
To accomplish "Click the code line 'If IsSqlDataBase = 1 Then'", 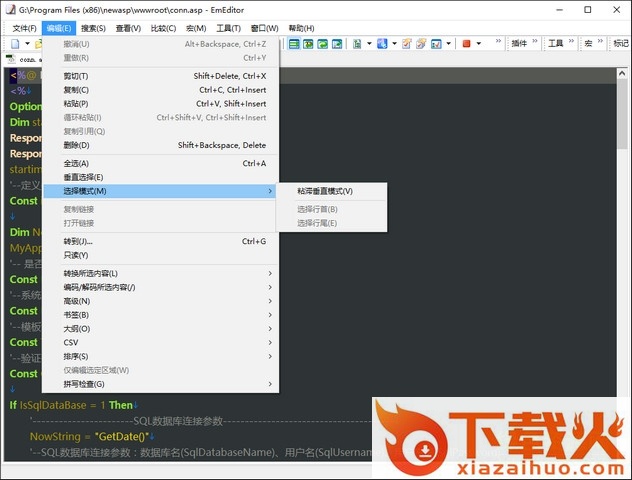I will point(74,405).
